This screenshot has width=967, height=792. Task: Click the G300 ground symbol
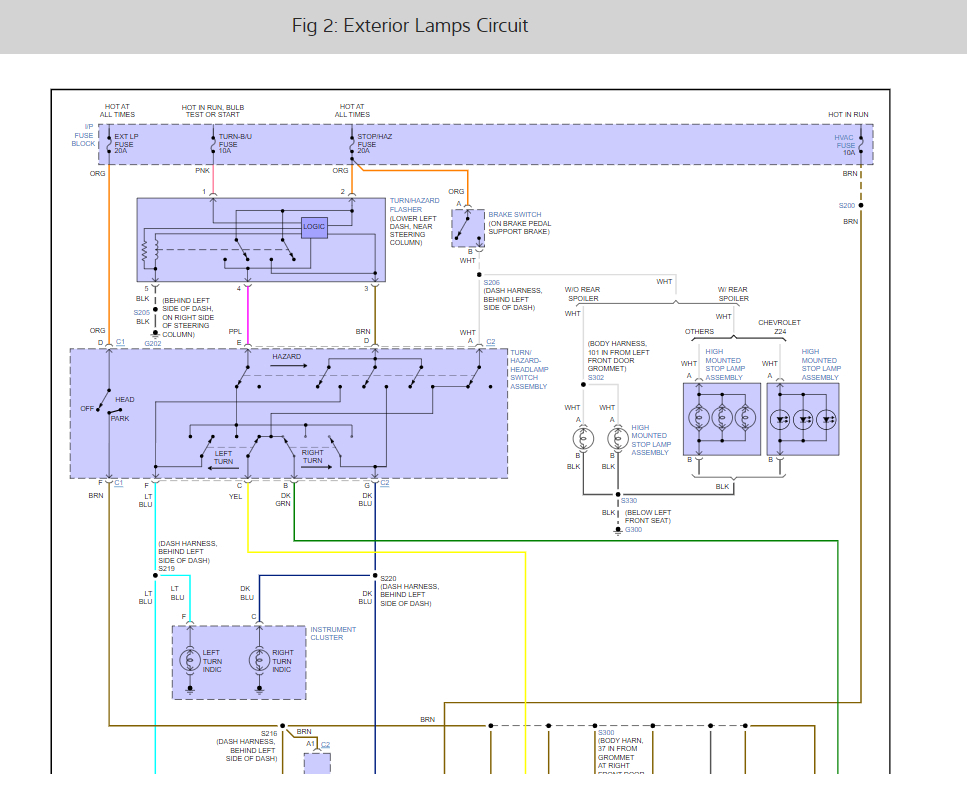click(x=617, y=530)
